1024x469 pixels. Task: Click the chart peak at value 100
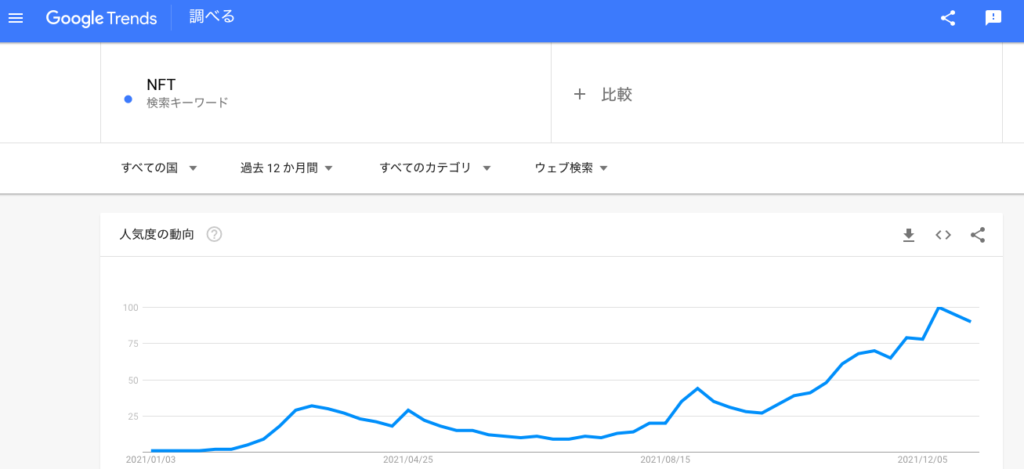click(939, 307)
